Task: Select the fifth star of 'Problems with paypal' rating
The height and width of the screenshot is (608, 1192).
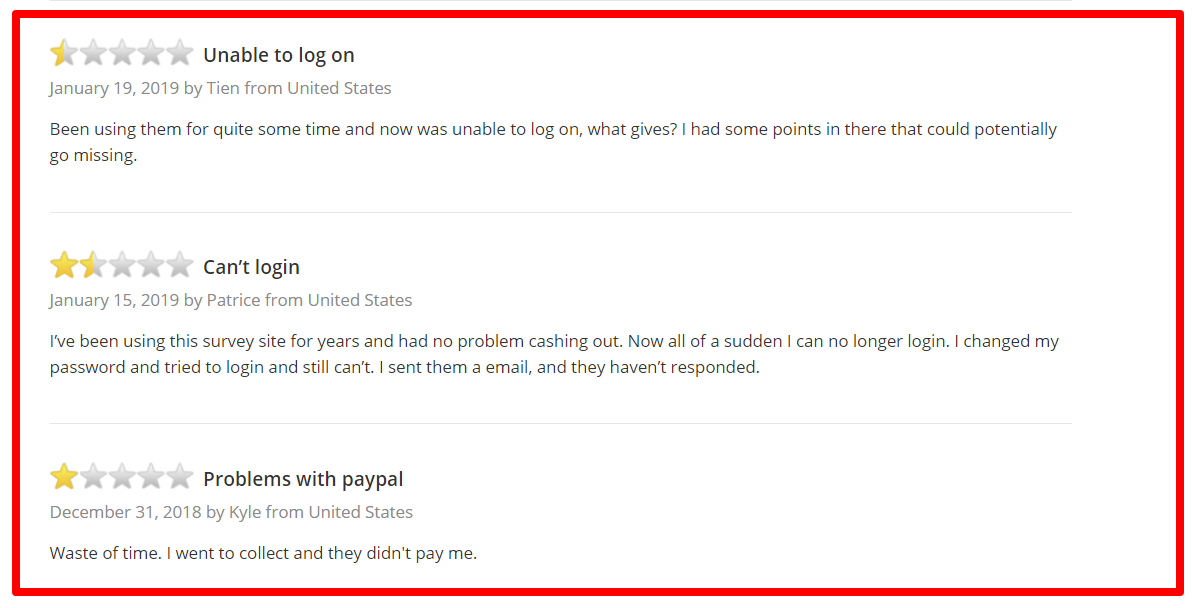Action: (x=179, y=477)
